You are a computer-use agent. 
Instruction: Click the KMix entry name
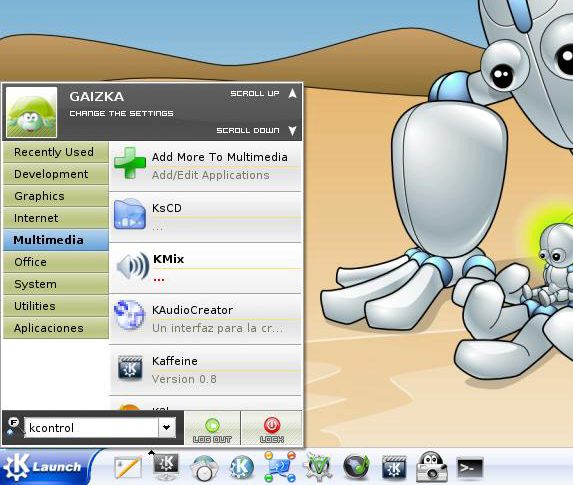168,259
